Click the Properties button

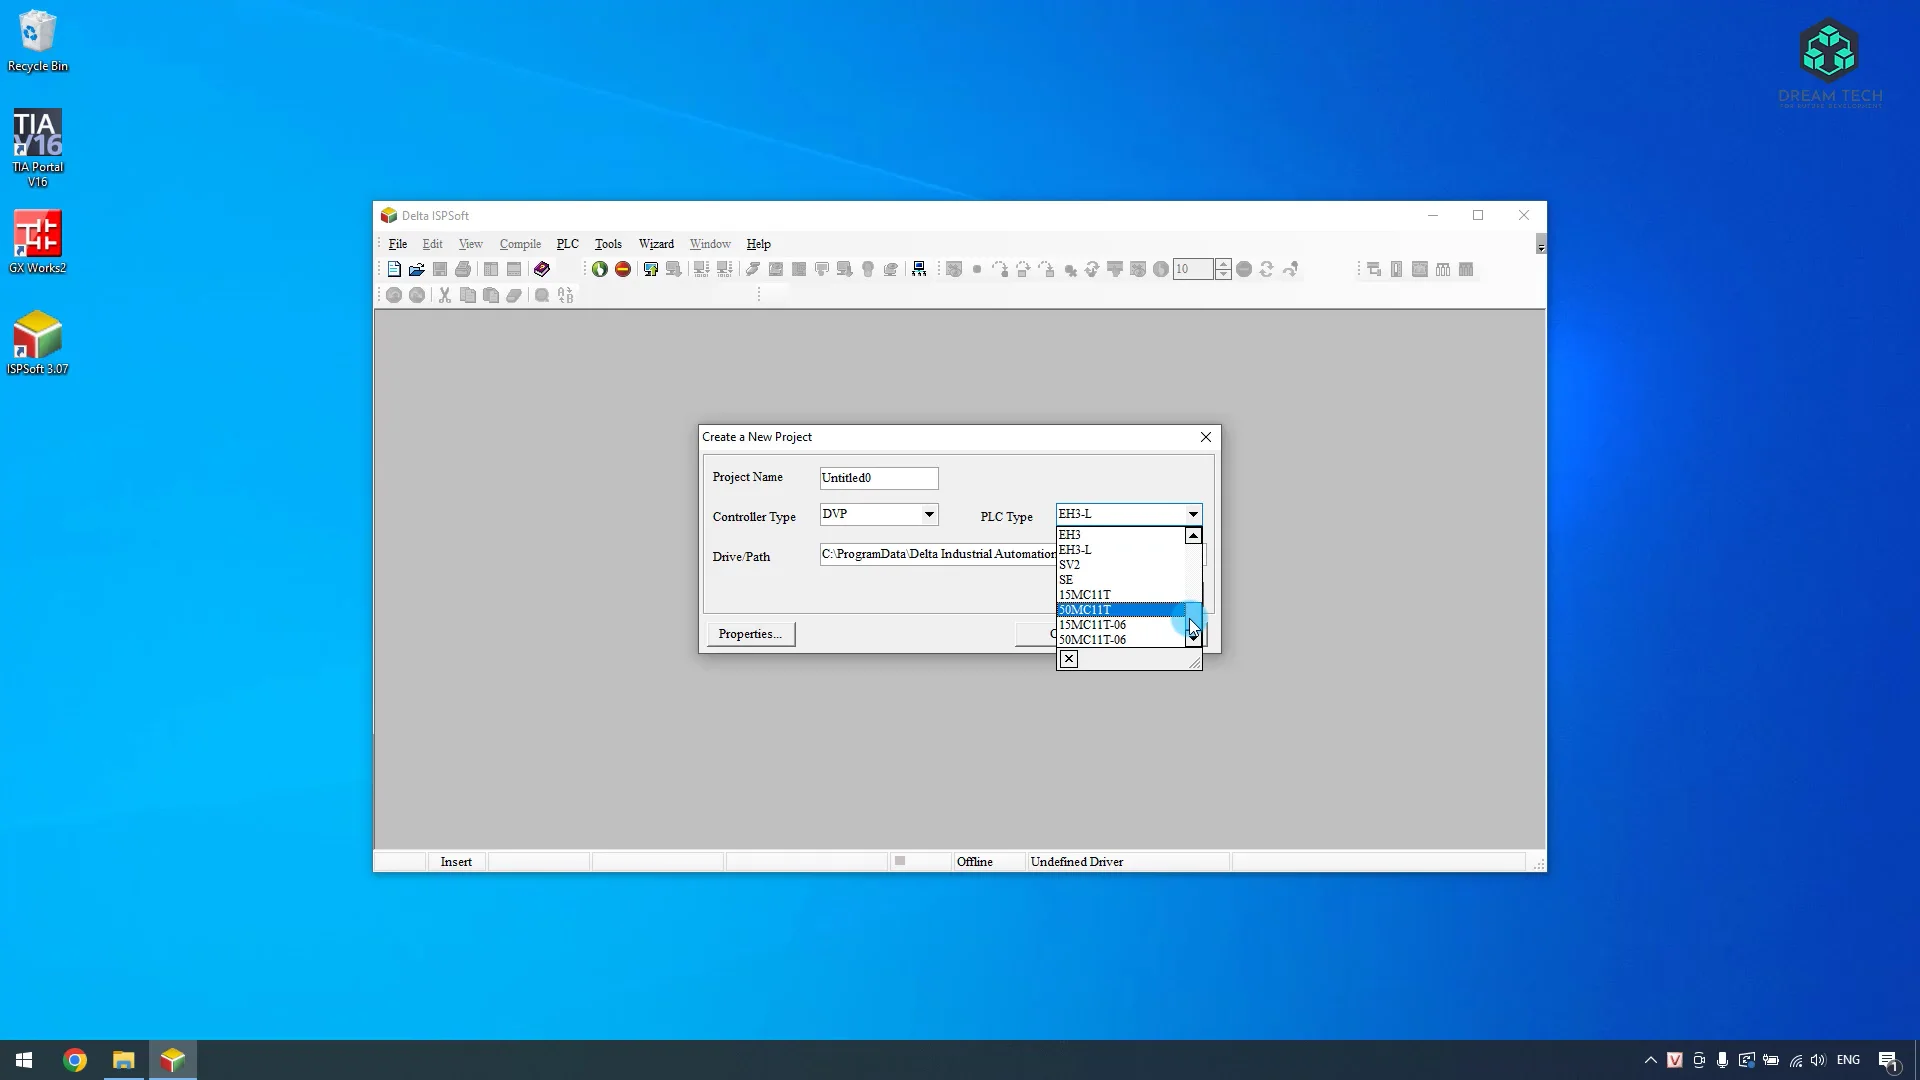[x=749, y=633]
